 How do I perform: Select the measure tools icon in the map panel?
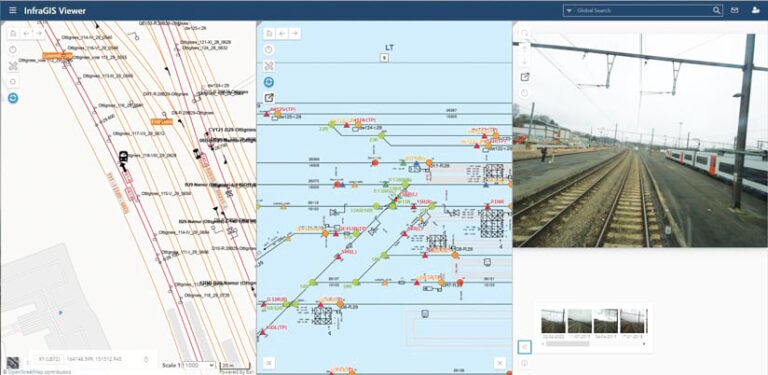click(13, 66)
